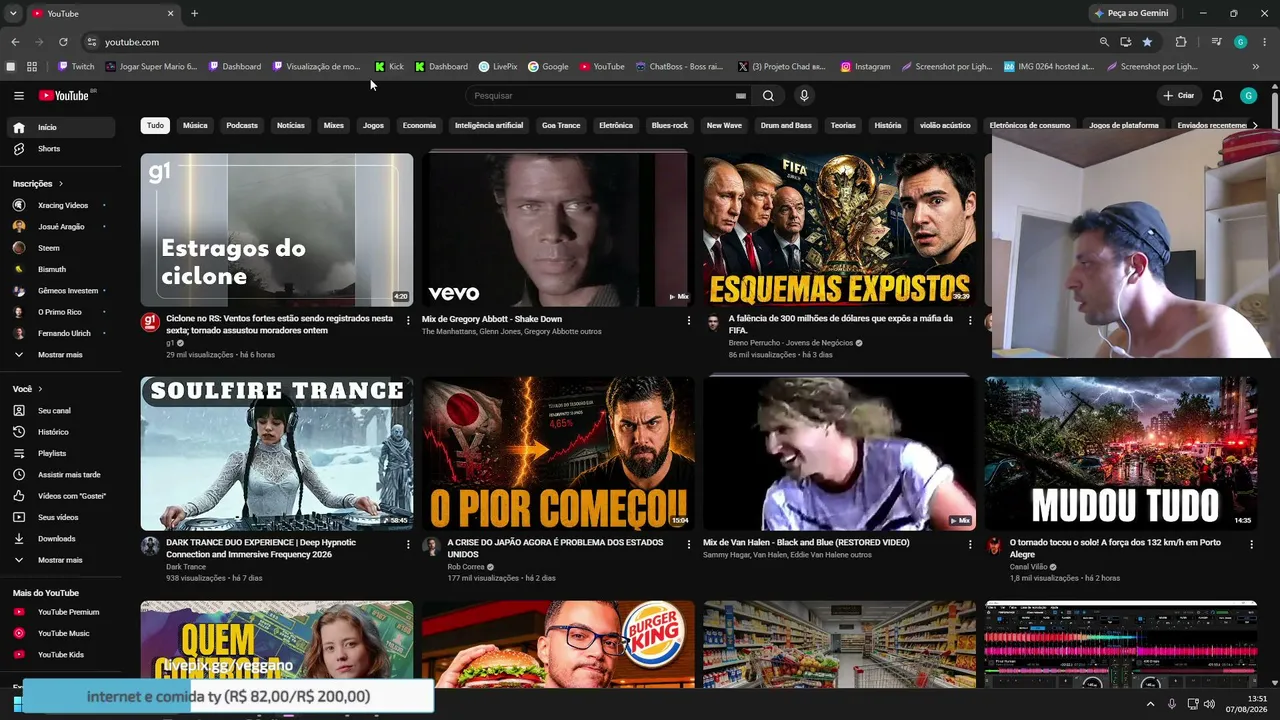
Task: Open the Instagram bookmark
Action: point(865,67)
